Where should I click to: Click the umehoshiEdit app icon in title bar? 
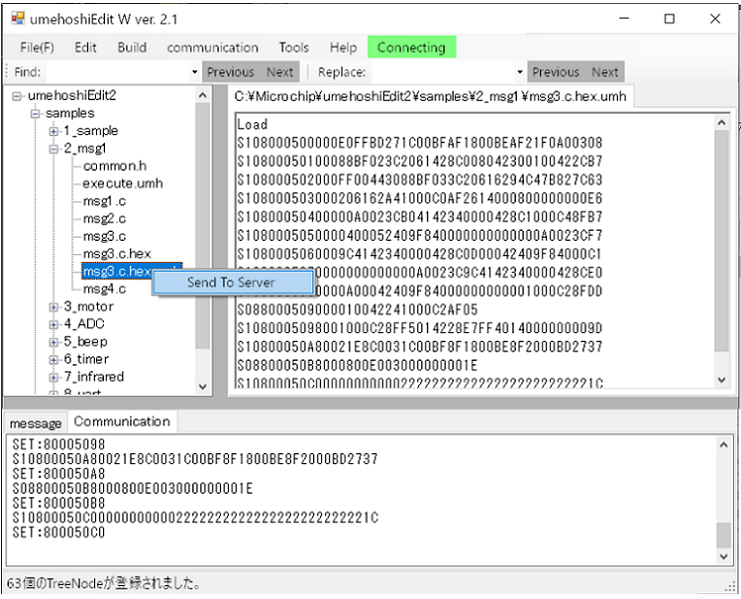tap(17, 18)
